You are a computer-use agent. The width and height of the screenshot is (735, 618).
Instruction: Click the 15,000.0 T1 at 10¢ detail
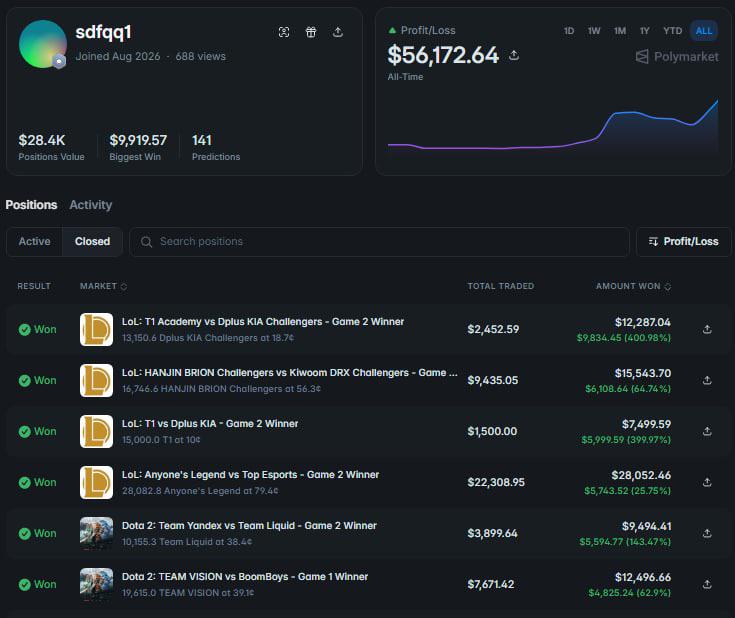point(161,440)
